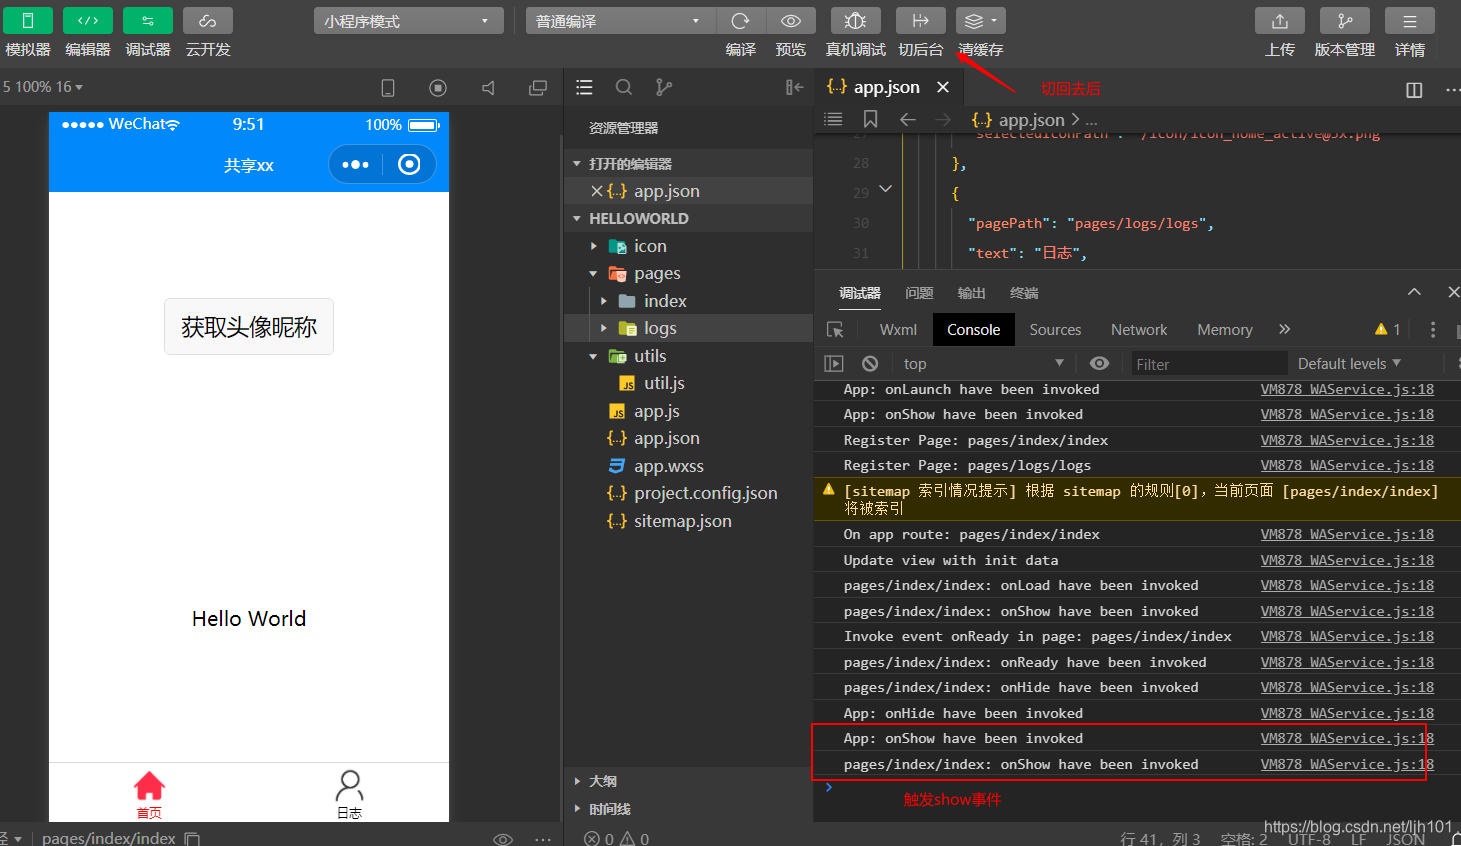This screenshot has height=846, width=1461.
Task: Toggle the editor (编辑器) panel button
Action: coord(88,21)
